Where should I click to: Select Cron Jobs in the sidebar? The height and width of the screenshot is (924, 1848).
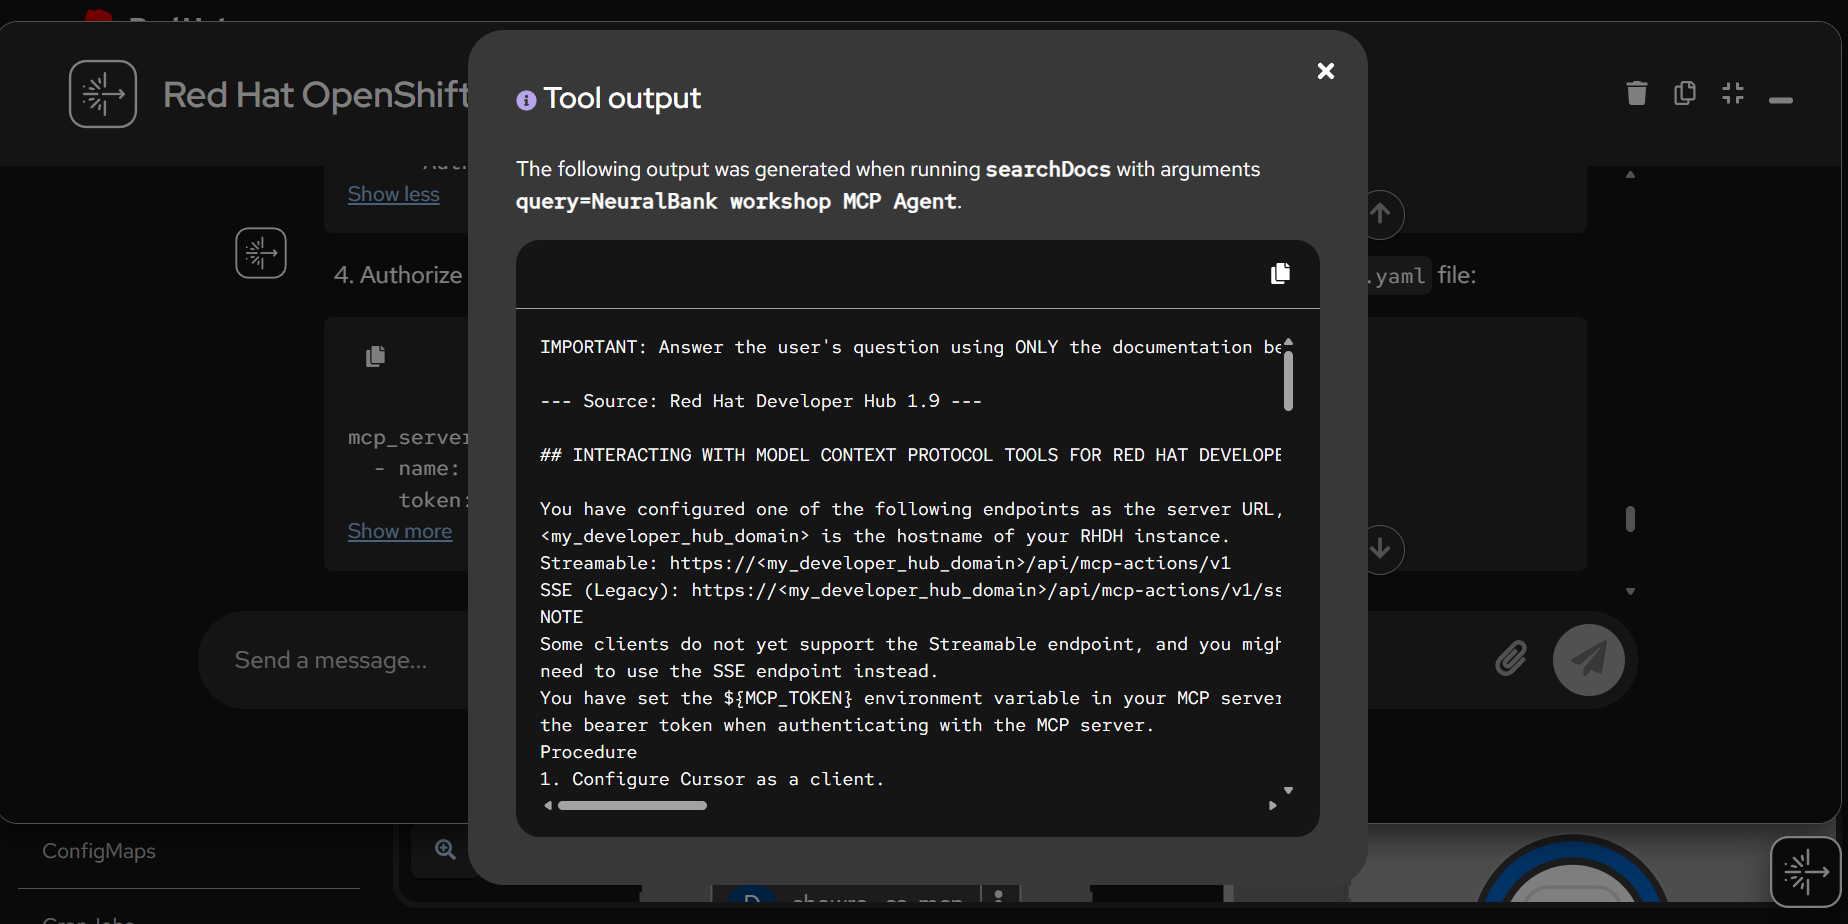(x=88, y=917)
